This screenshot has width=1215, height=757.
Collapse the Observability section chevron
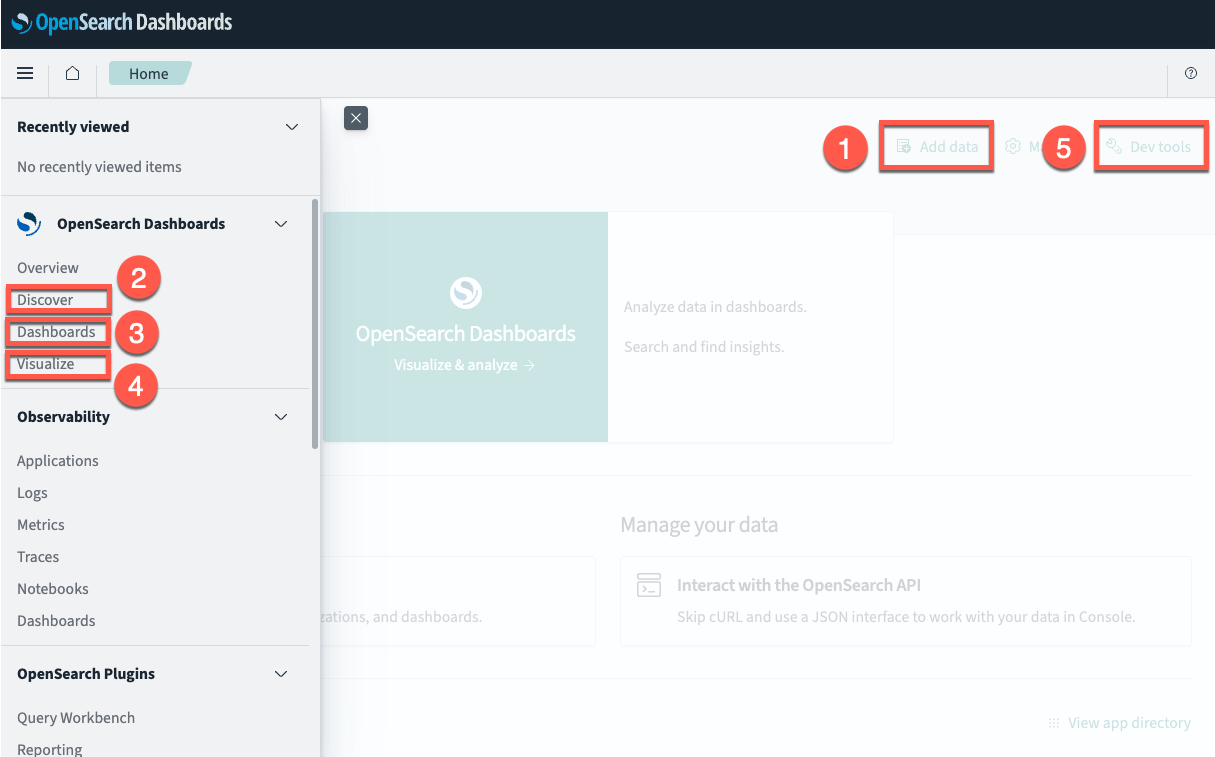[281, 417]
